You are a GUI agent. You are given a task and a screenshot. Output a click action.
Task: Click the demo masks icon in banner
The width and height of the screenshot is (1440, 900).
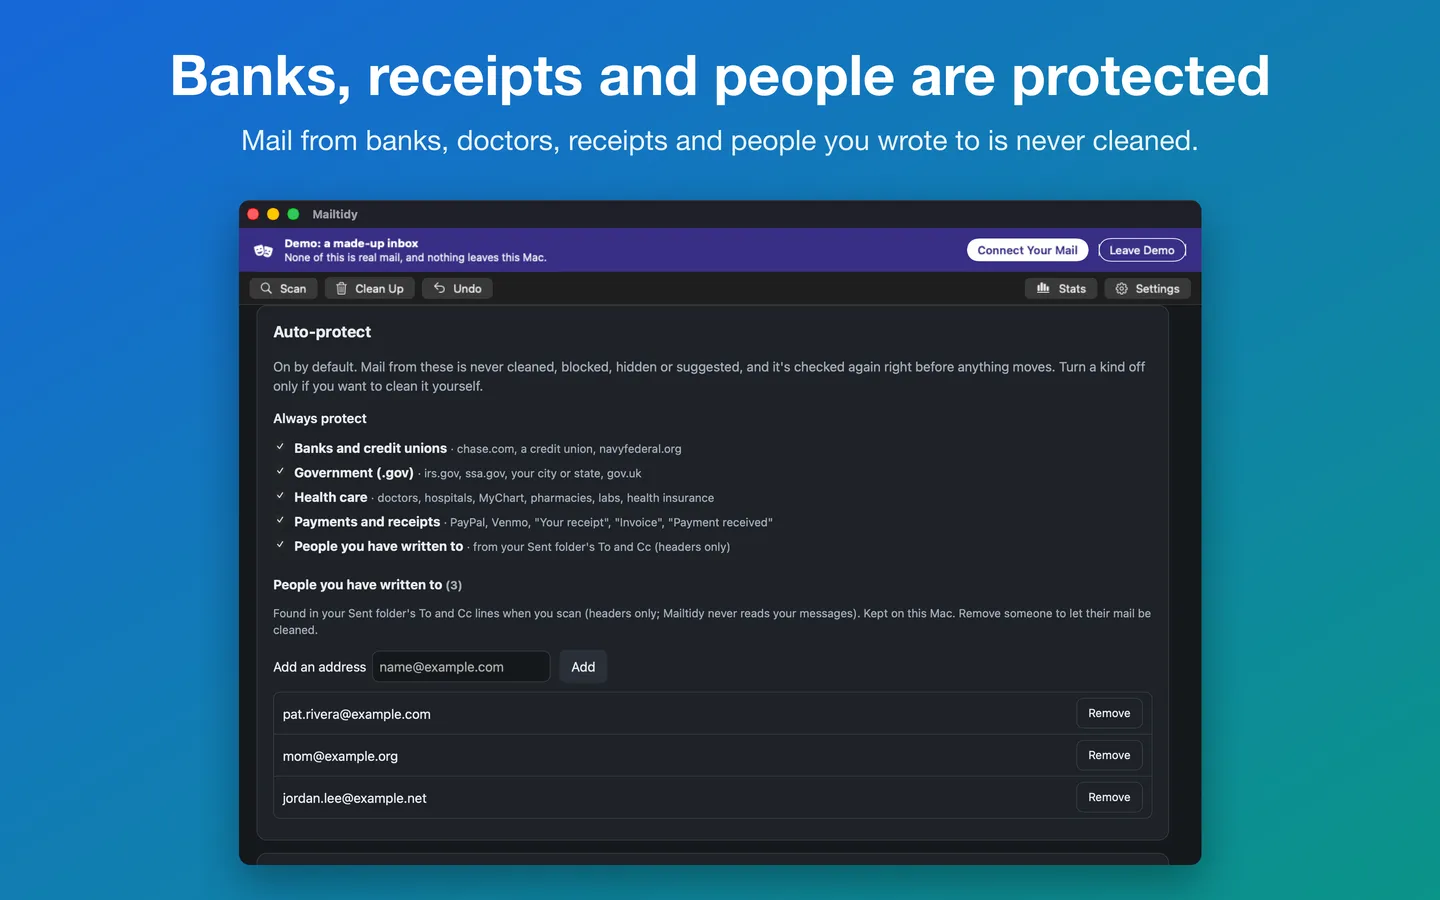coord(263,250)
